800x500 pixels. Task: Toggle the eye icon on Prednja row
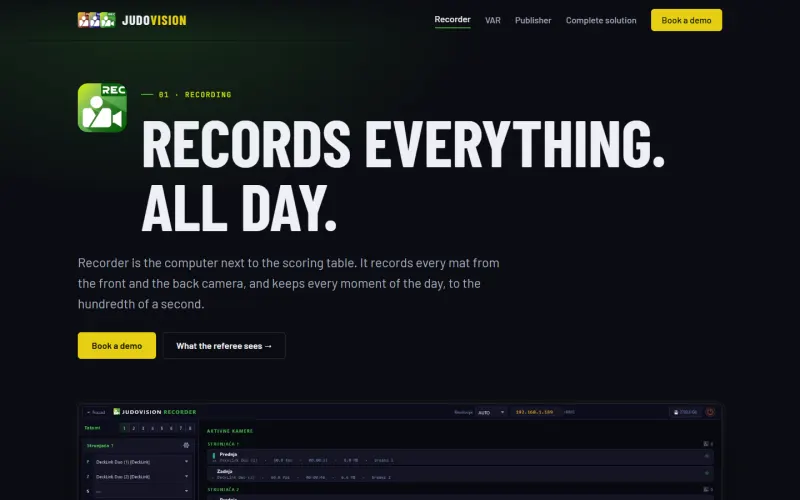707,456
